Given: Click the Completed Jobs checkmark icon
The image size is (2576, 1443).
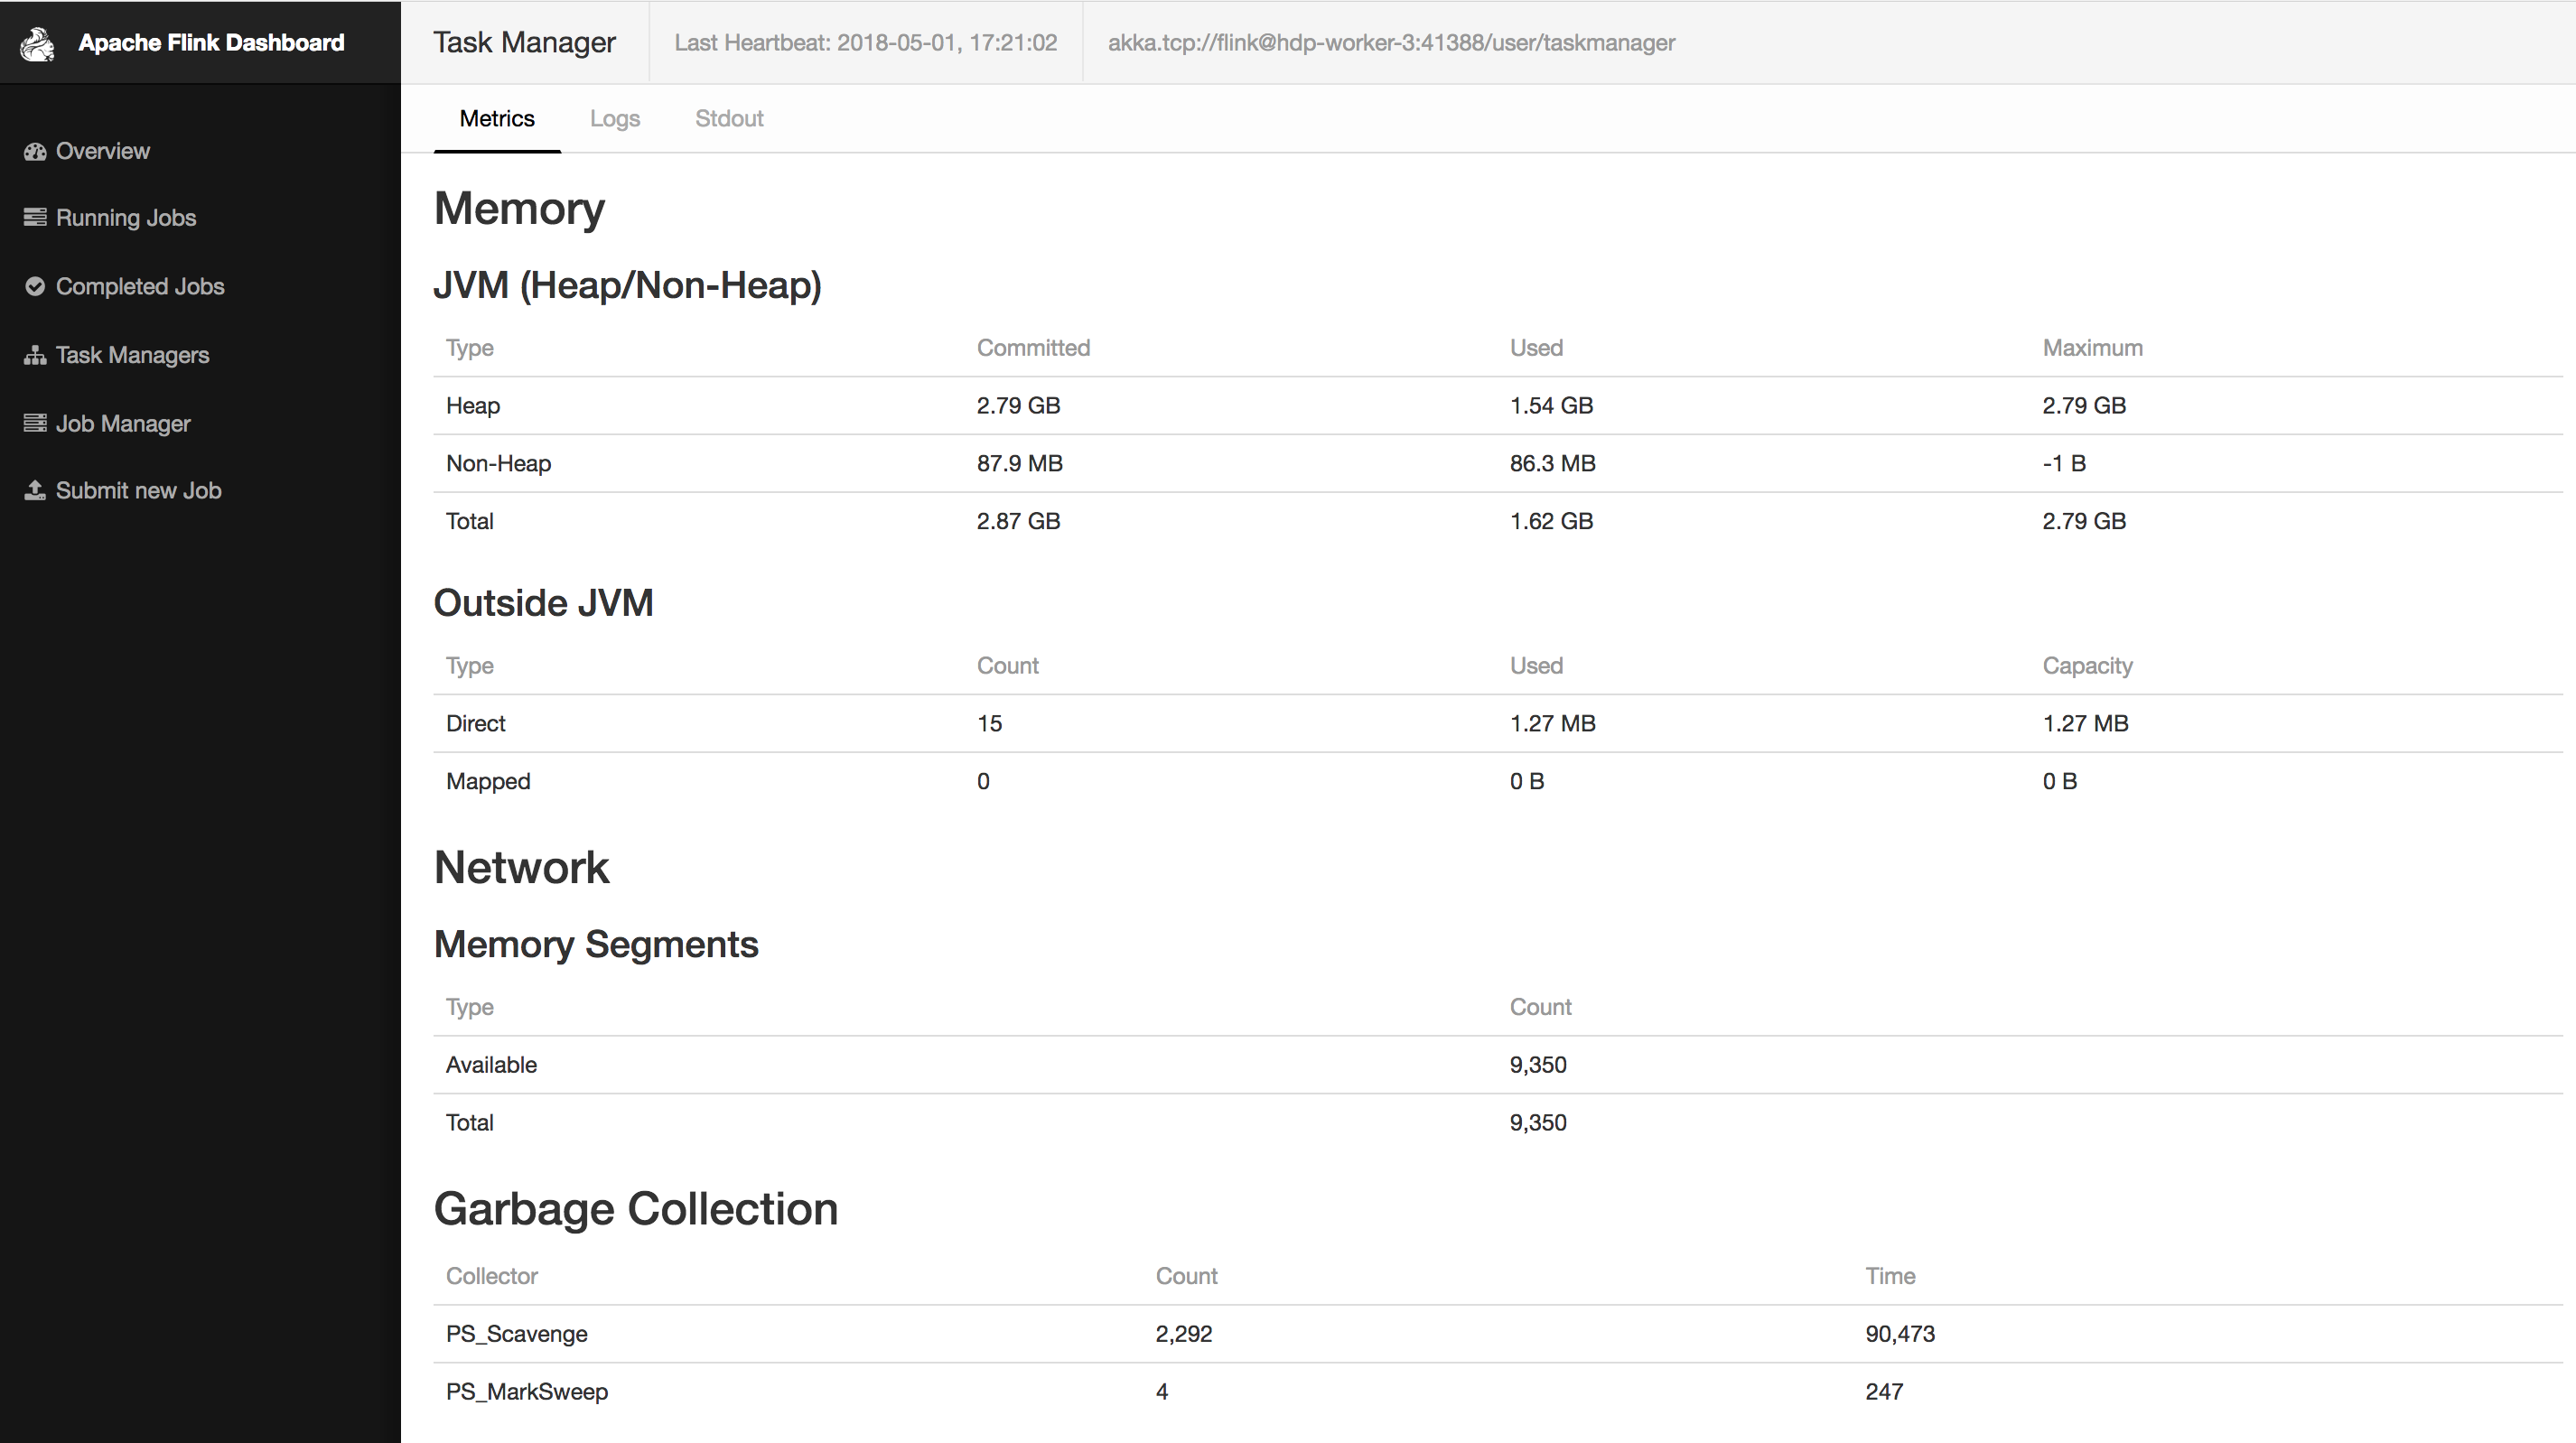Looking at the screenshot, I should click(35, 287).
